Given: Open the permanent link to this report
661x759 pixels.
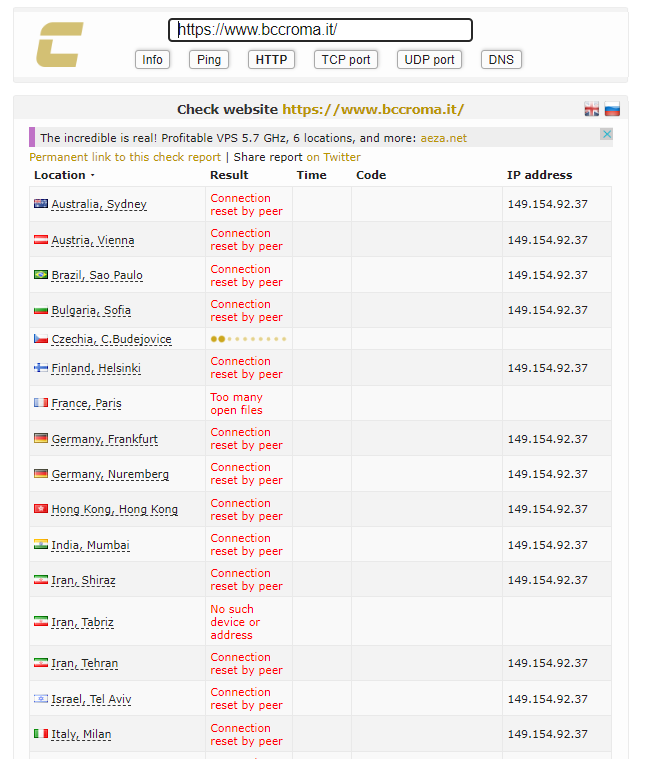Looking at the screenshot, I should [125, 157].
